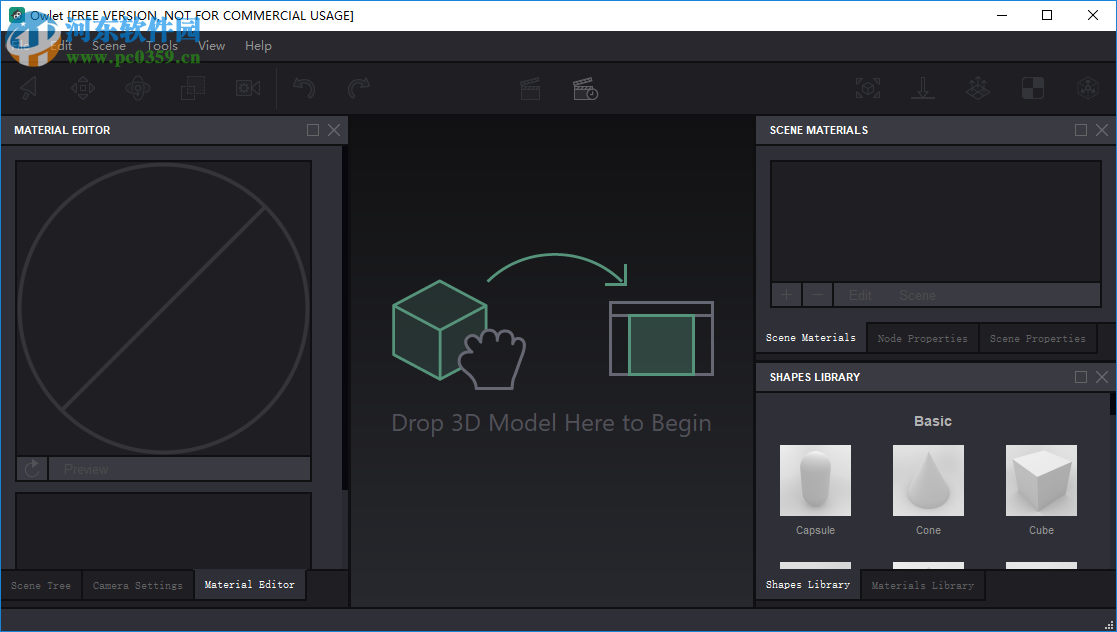Switch to the Materials Library tab
Image resolution: width=1117 pixels, height=632 pixels.
[x=922, y=585]
